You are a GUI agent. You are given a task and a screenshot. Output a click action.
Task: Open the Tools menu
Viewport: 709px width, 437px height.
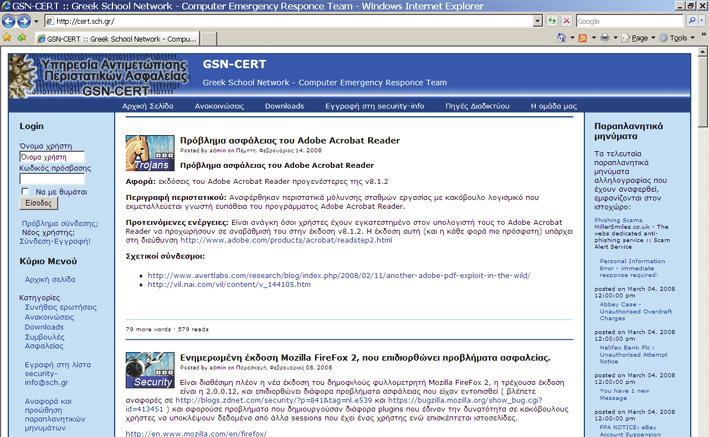677,38
